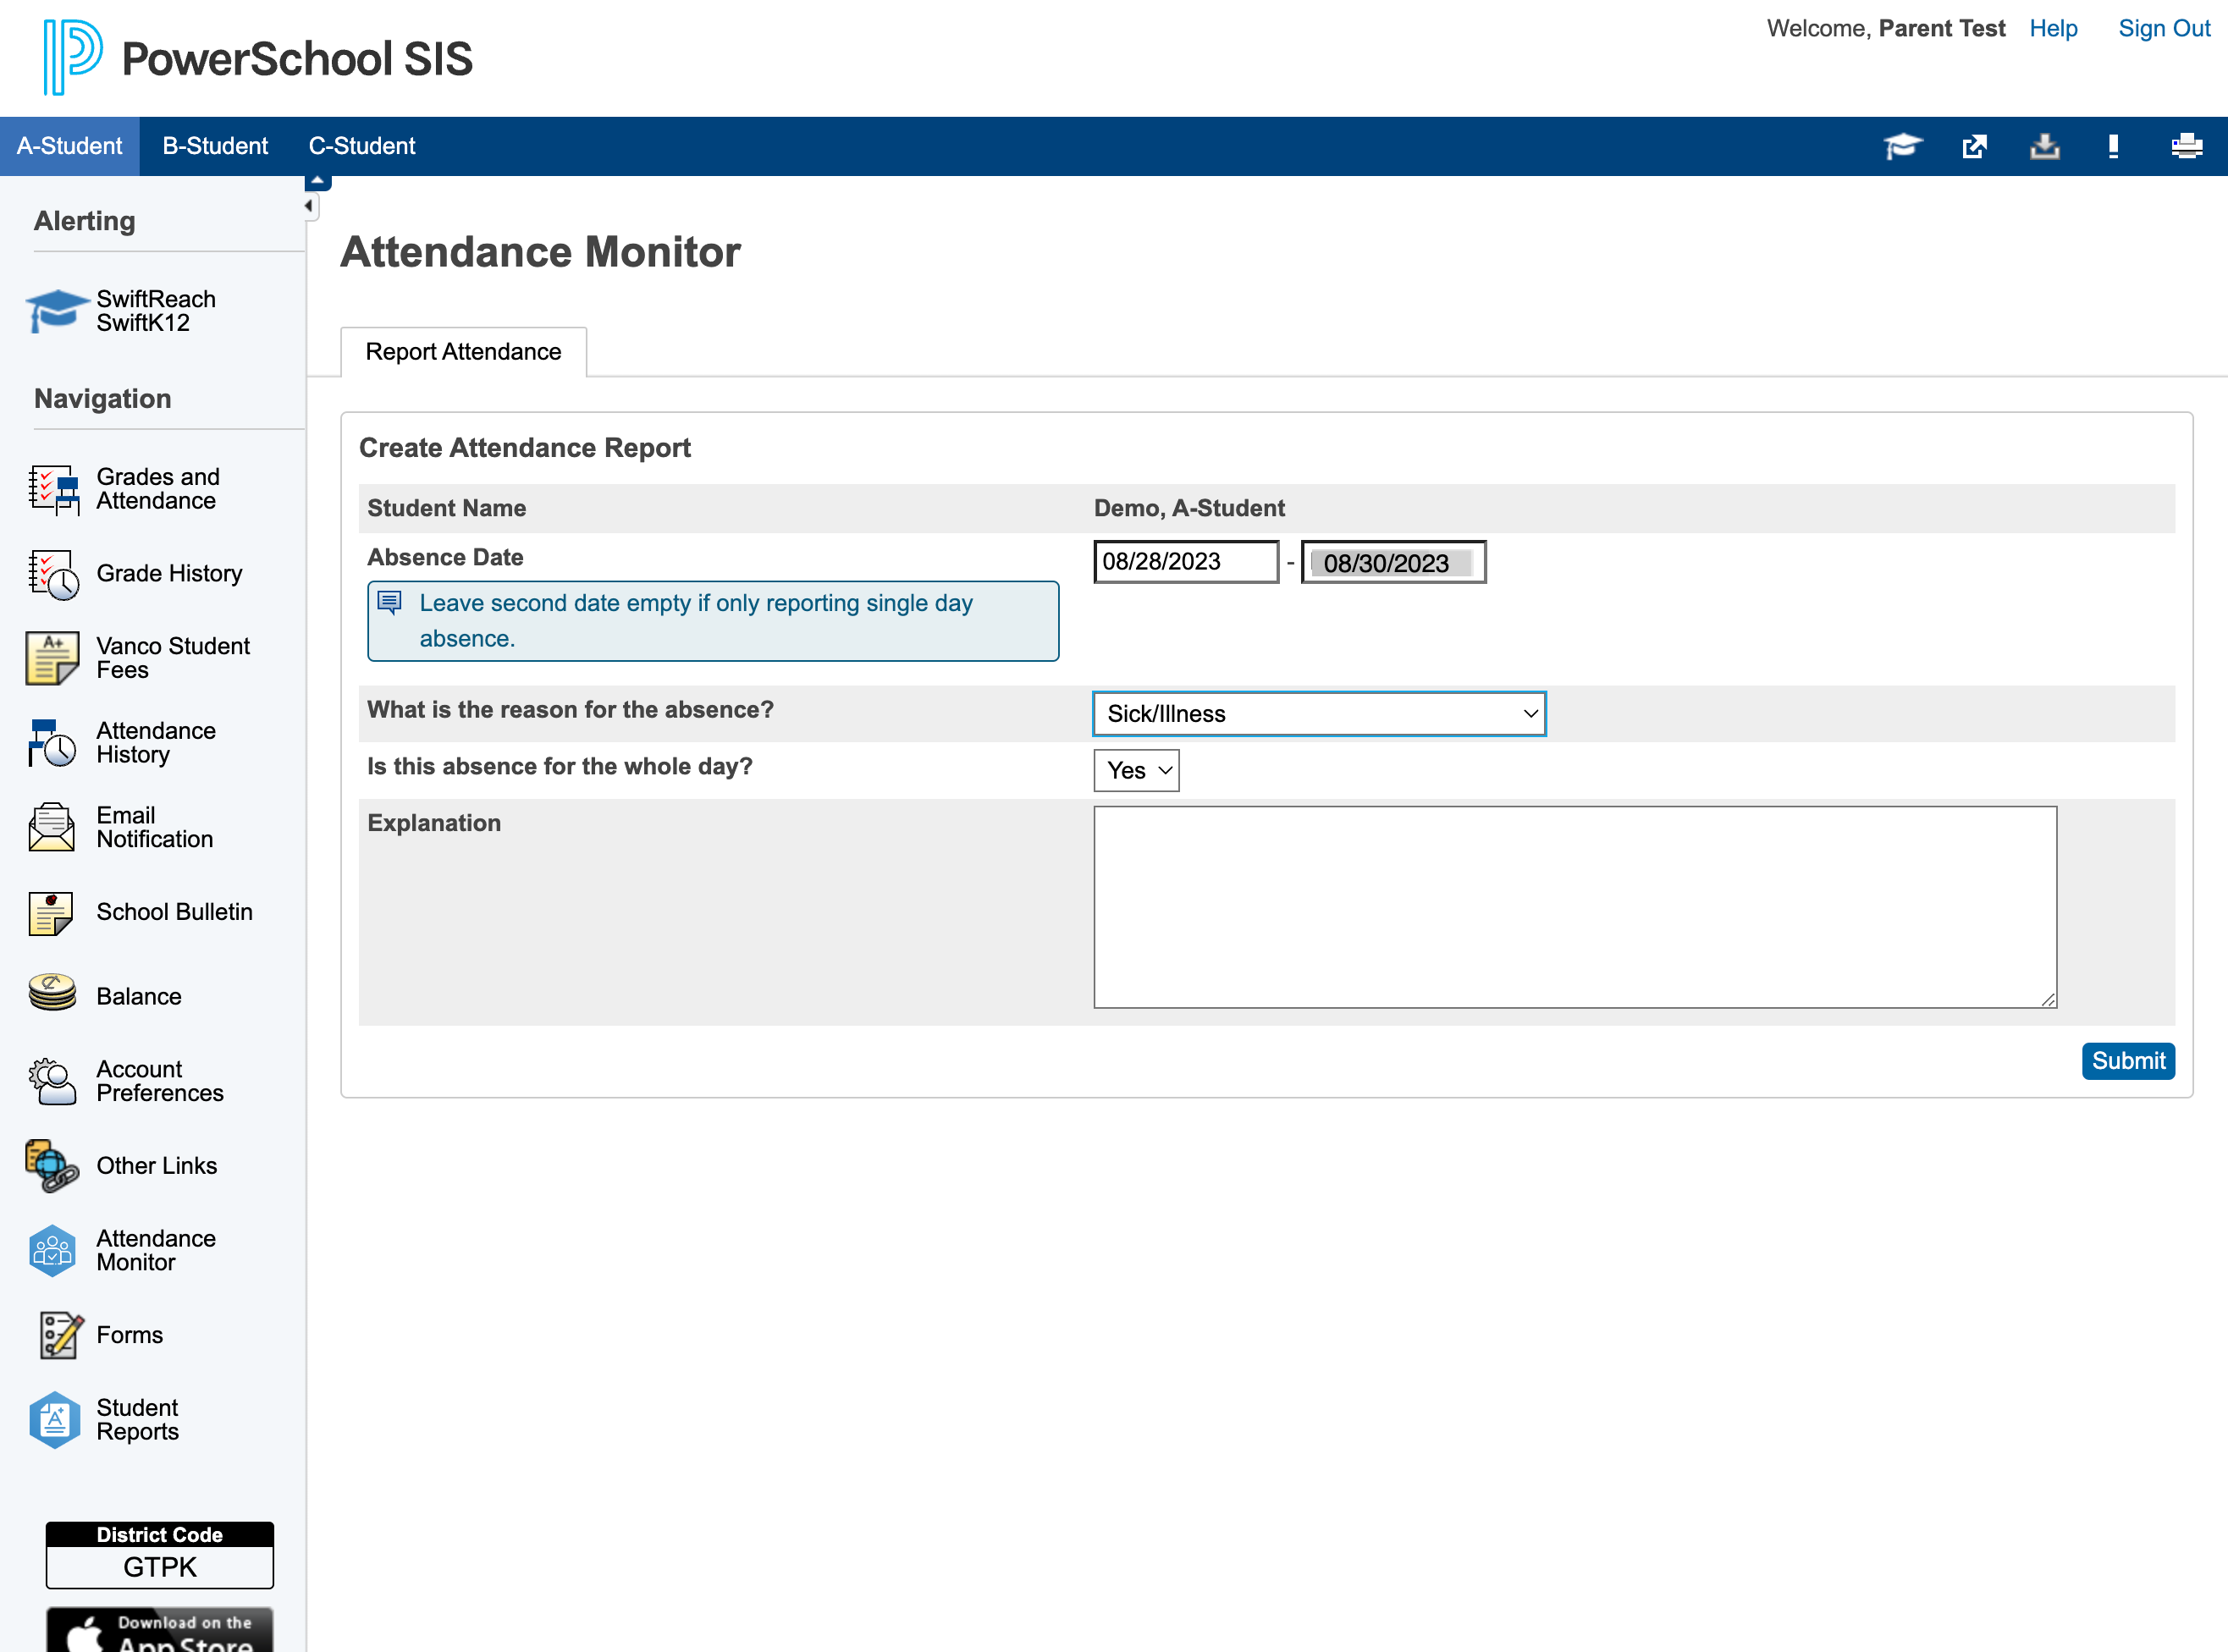Open Attendance Monitor sidebar link
The height and width of the screenshot is (1652, 2228).
tap(156, 1251)
